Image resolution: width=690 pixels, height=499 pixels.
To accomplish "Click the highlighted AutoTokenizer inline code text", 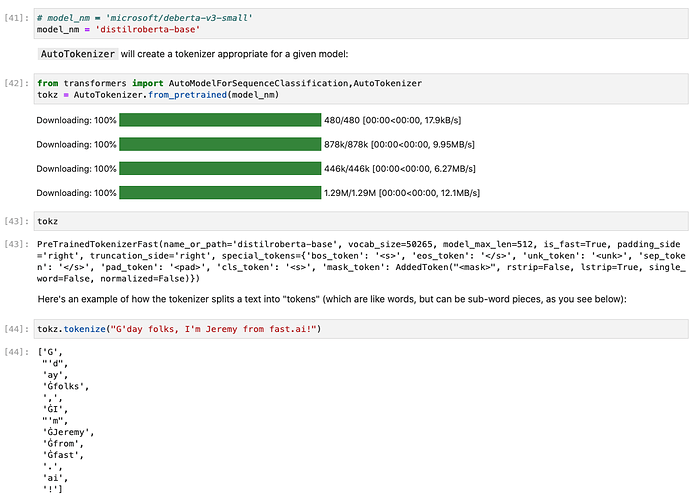I will coord(77,53).
